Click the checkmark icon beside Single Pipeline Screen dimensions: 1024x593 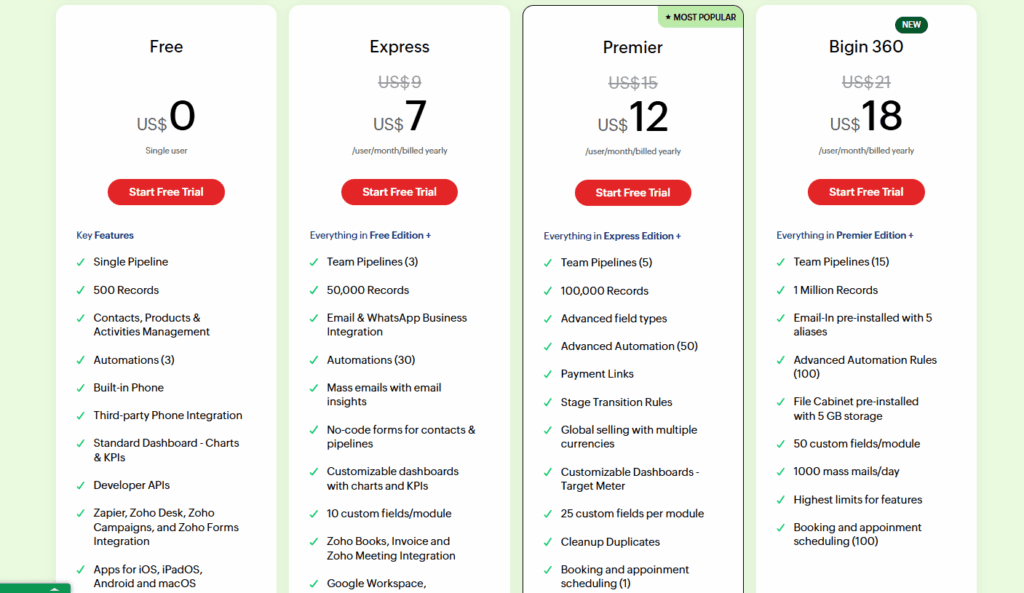tap(81, 262)
